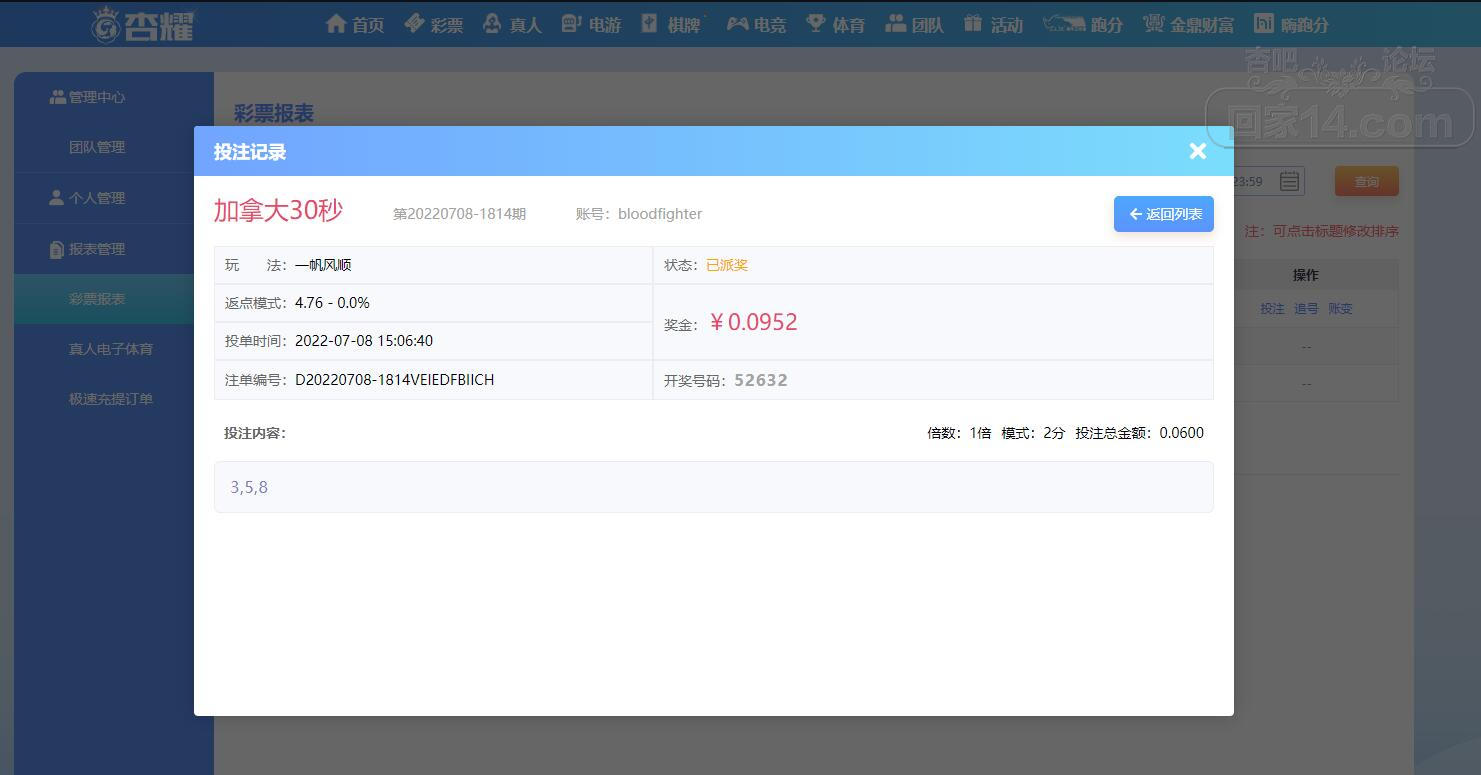The image size is (1481, 775).
Task: Click the rhino icon beside 跑分
Action: [1064, 23]
